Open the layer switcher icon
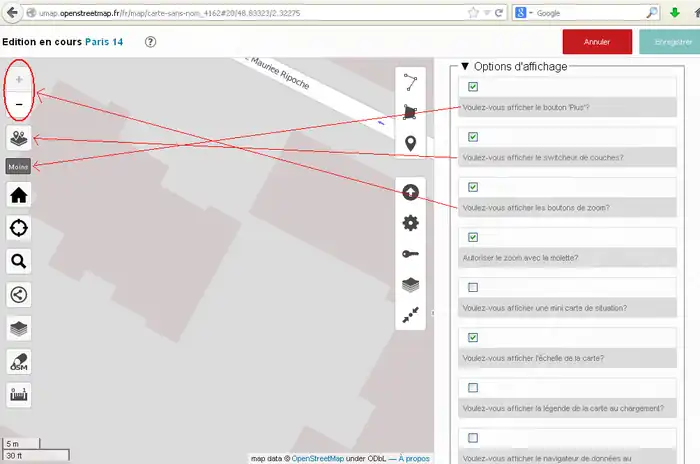Viewport: 700px width, 464px height. pos(19,139)
